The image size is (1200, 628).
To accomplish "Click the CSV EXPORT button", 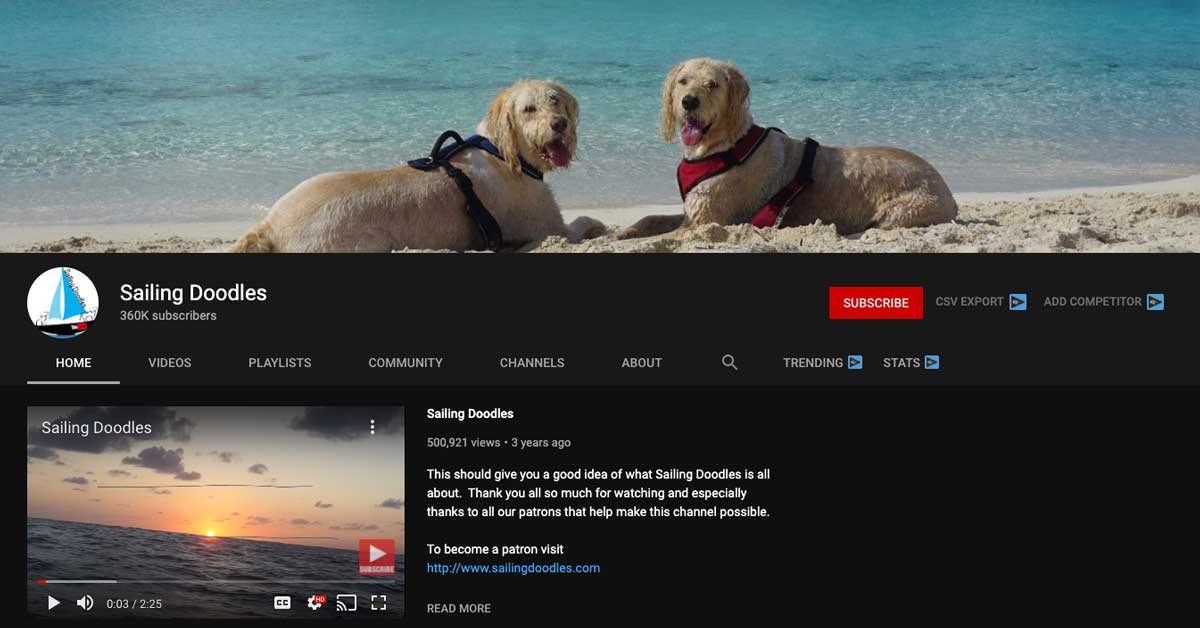I will point(981,302).
